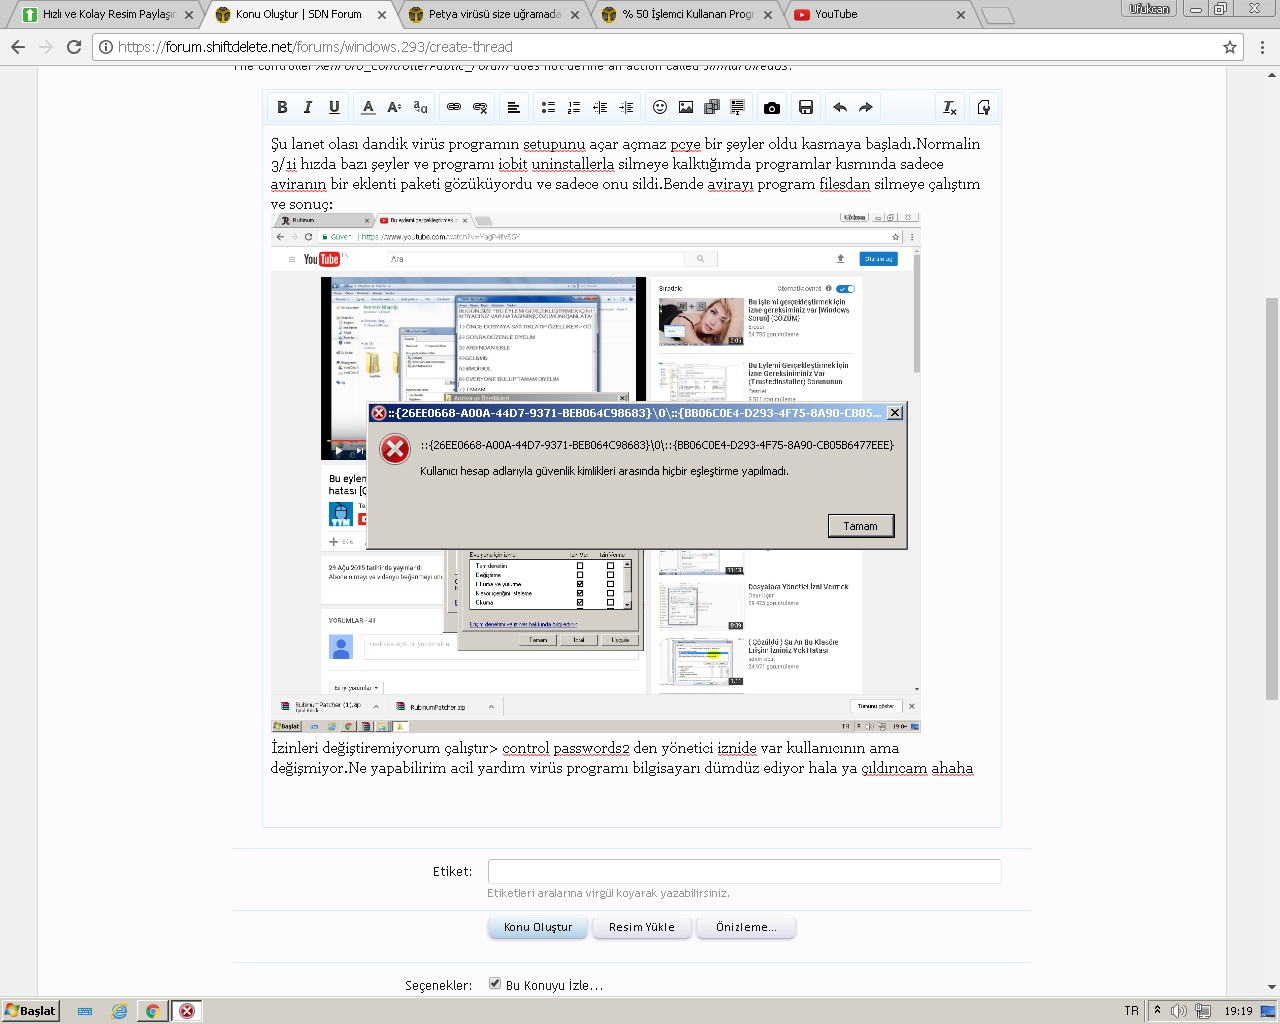Viewport: 1280px width, 1024px height.
Task: Open the font family dropdown
Action: point(421,107)
